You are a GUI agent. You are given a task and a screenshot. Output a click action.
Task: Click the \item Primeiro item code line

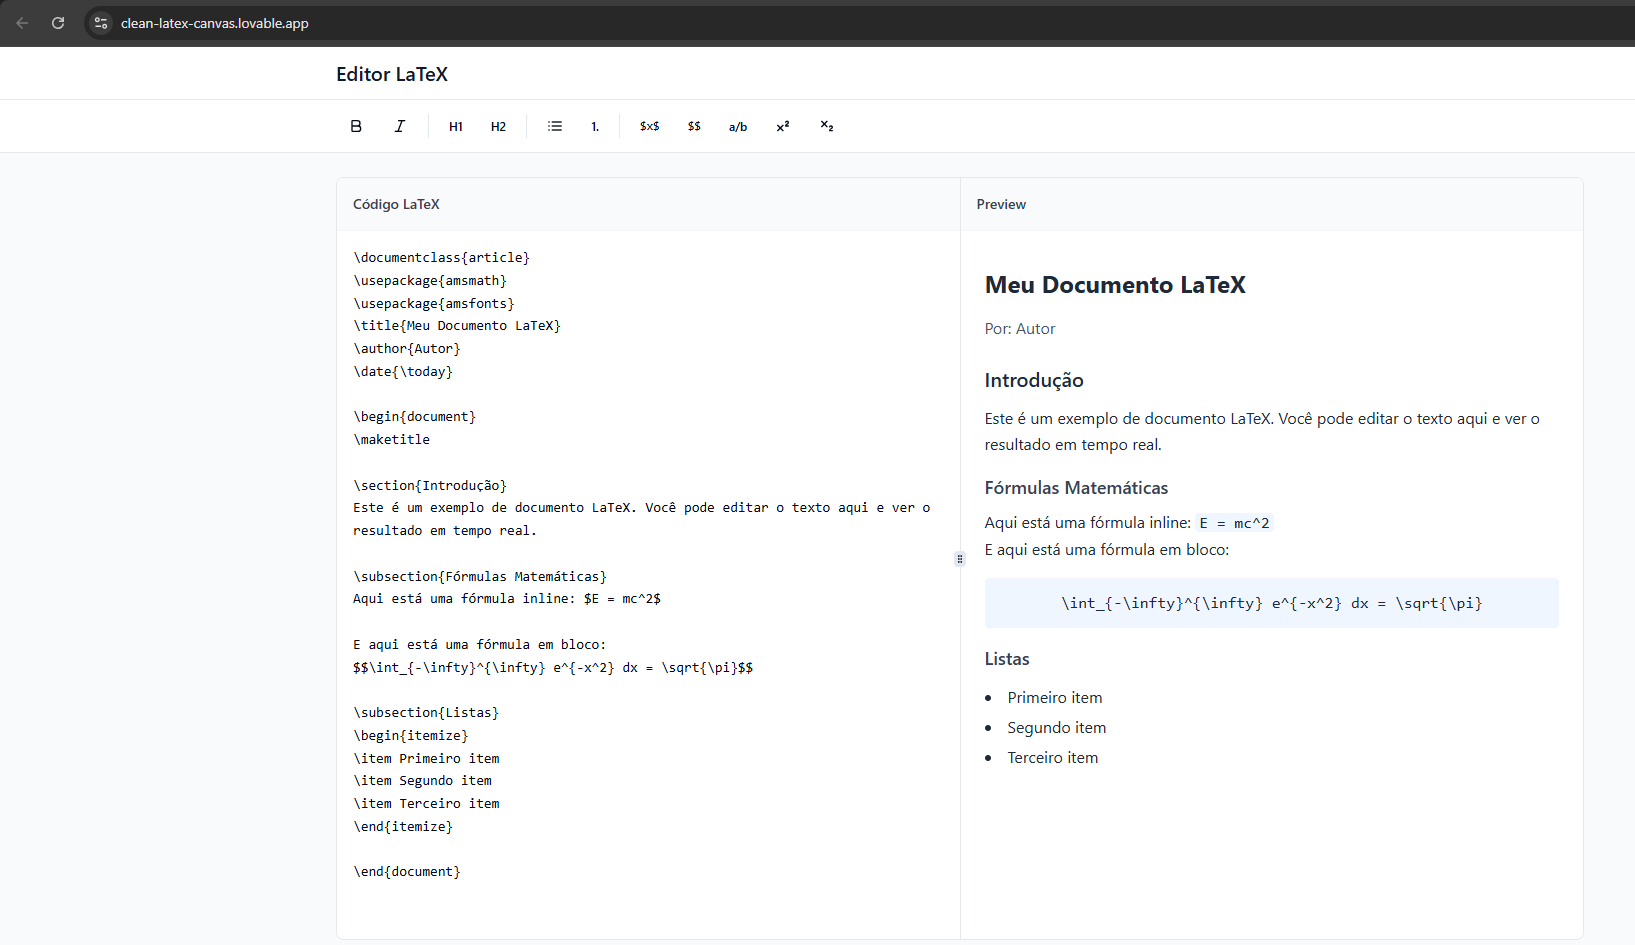[x=426, y=759]
